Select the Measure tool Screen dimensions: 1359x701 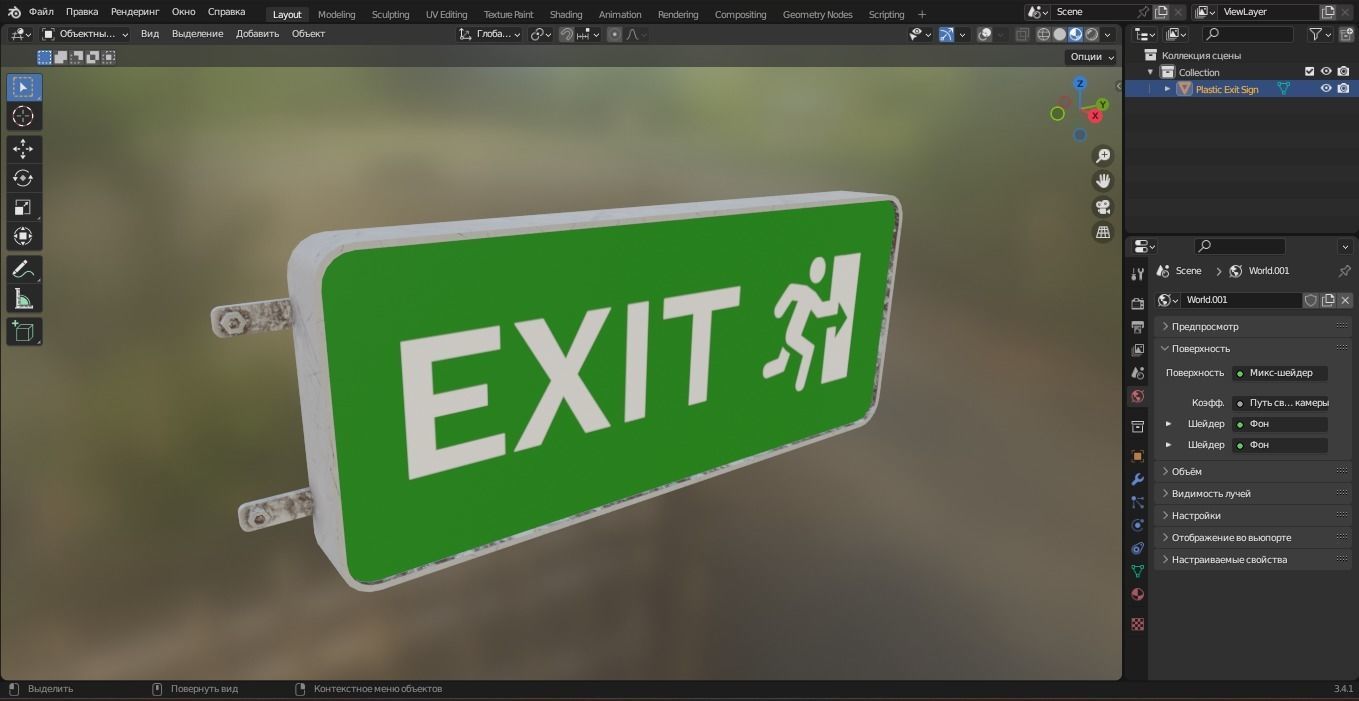[x=23, y=298]
